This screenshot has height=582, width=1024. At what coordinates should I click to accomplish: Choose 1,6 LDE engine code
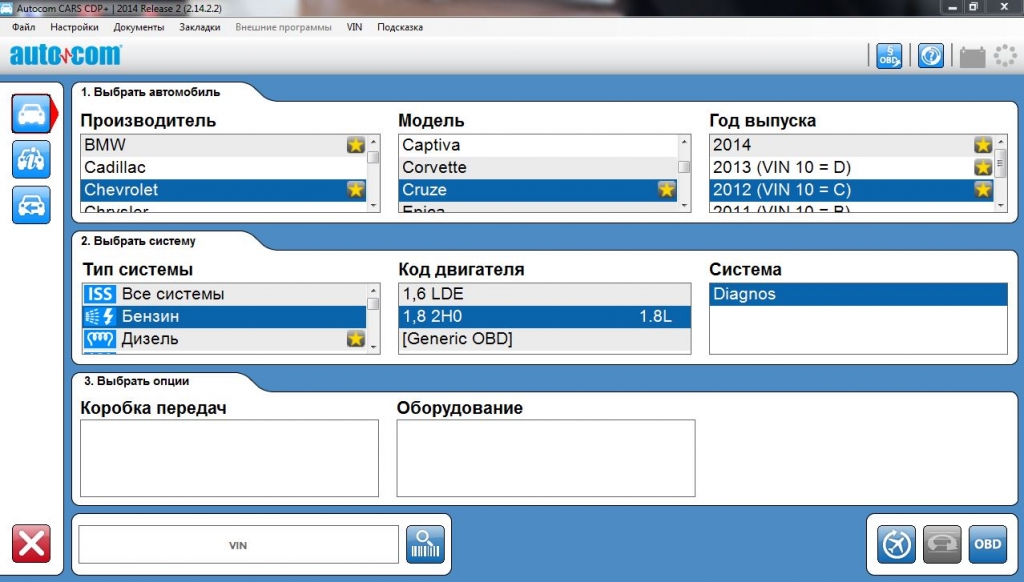click(432, 294)
